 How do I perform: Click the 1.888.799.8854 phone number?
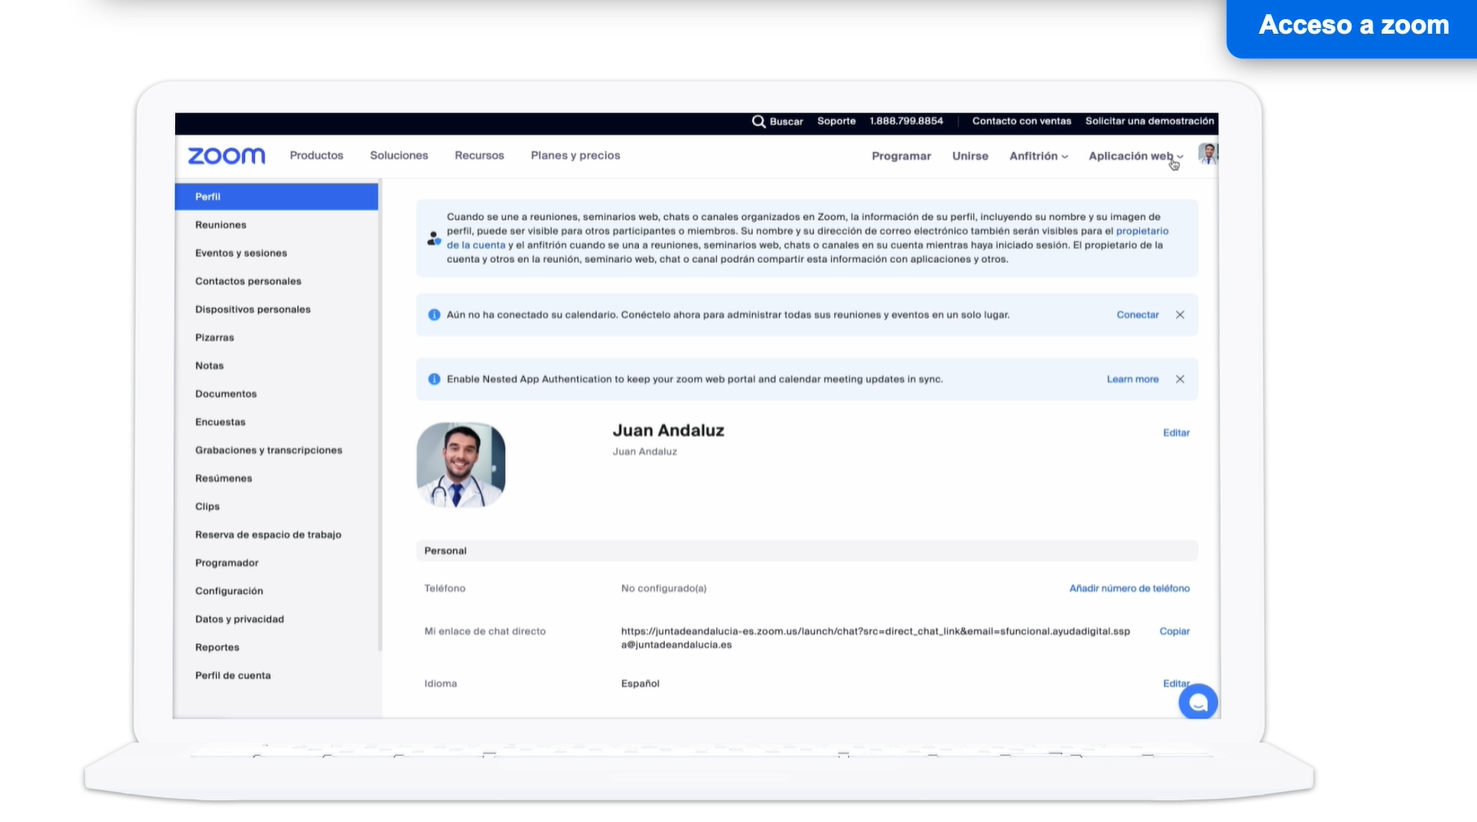coord(906,121)
